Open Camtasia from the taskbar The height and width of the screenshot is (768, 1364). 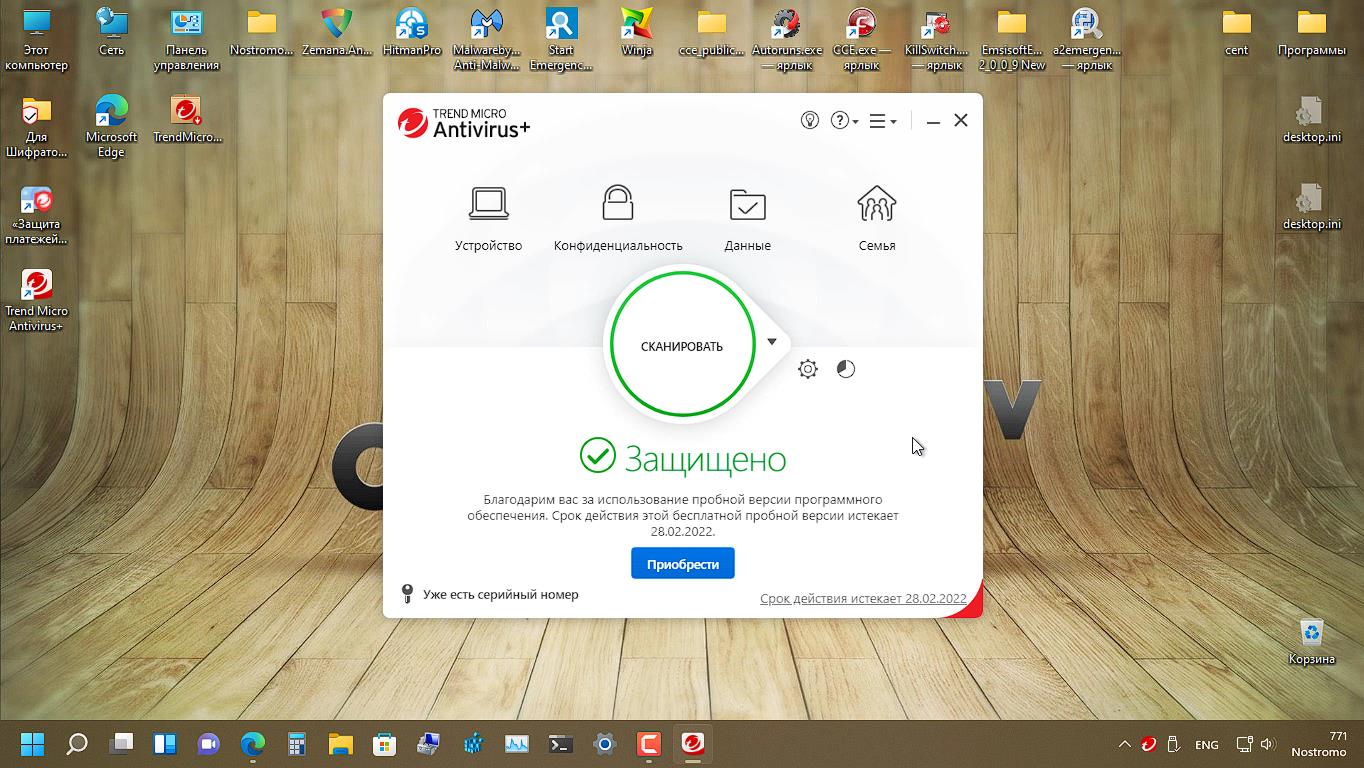649,744
